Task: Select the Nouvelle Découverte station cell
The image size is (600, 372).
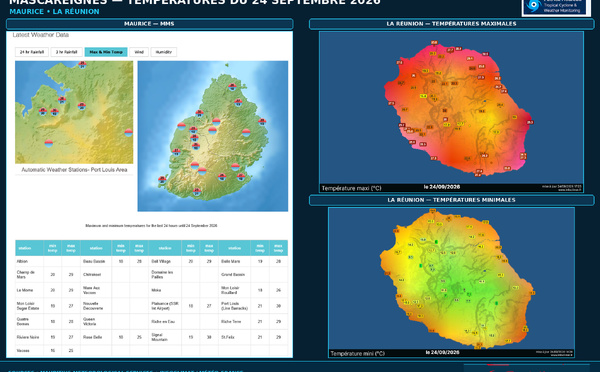Action: tap(96, 306)
